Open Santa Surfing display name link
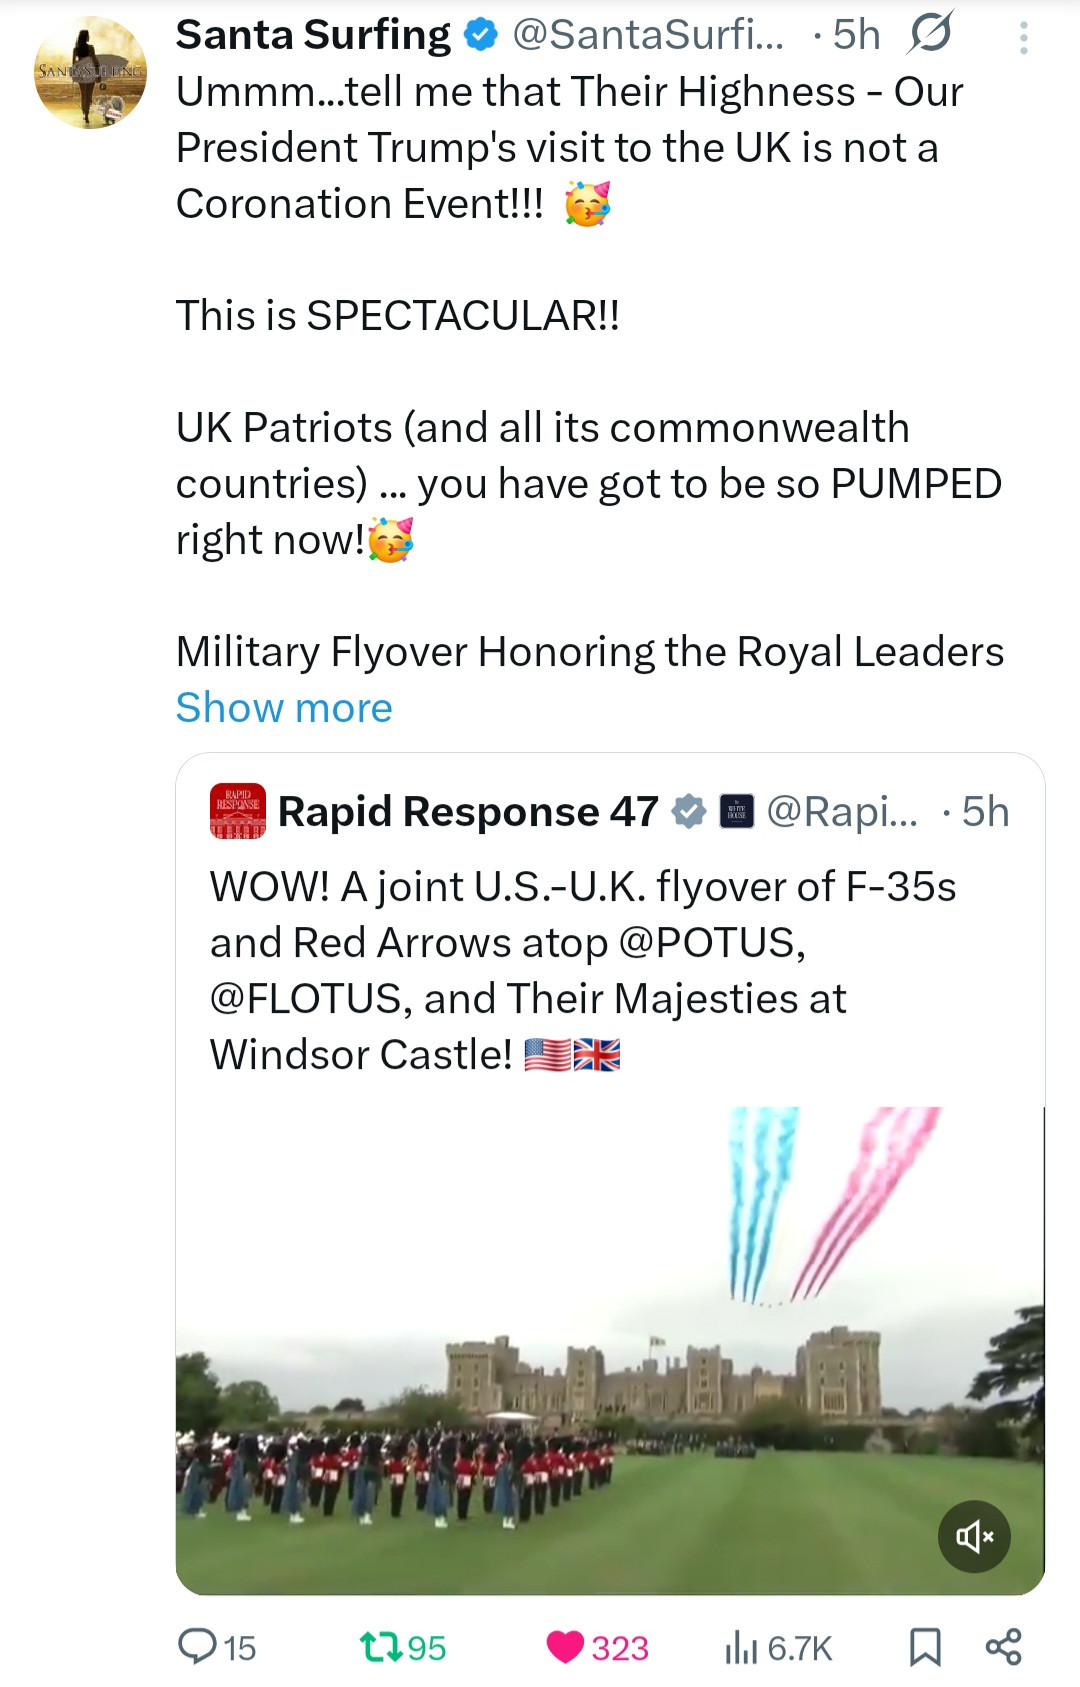The height and width of the screenshot is (1687, 1080). (x=313, y=35)
